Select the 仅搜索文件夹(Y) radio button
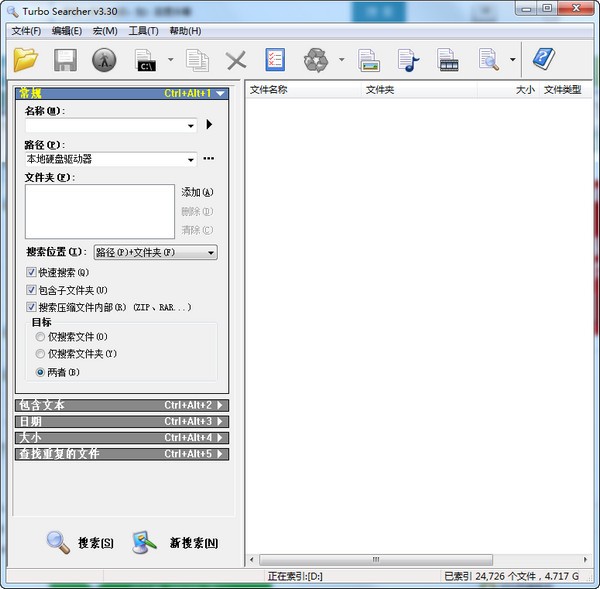600x589 pixels. click(40, 354)
